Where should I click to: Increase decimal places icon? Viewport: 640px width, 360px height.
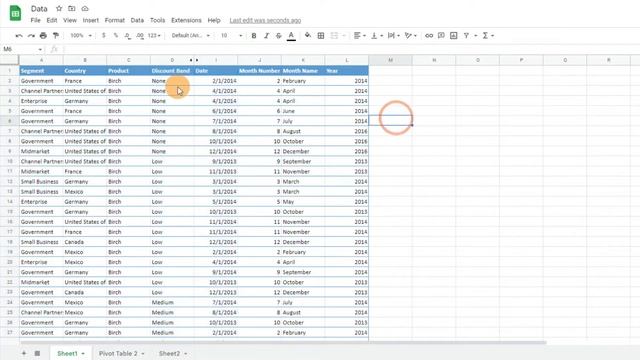click(x=140, y=36)
